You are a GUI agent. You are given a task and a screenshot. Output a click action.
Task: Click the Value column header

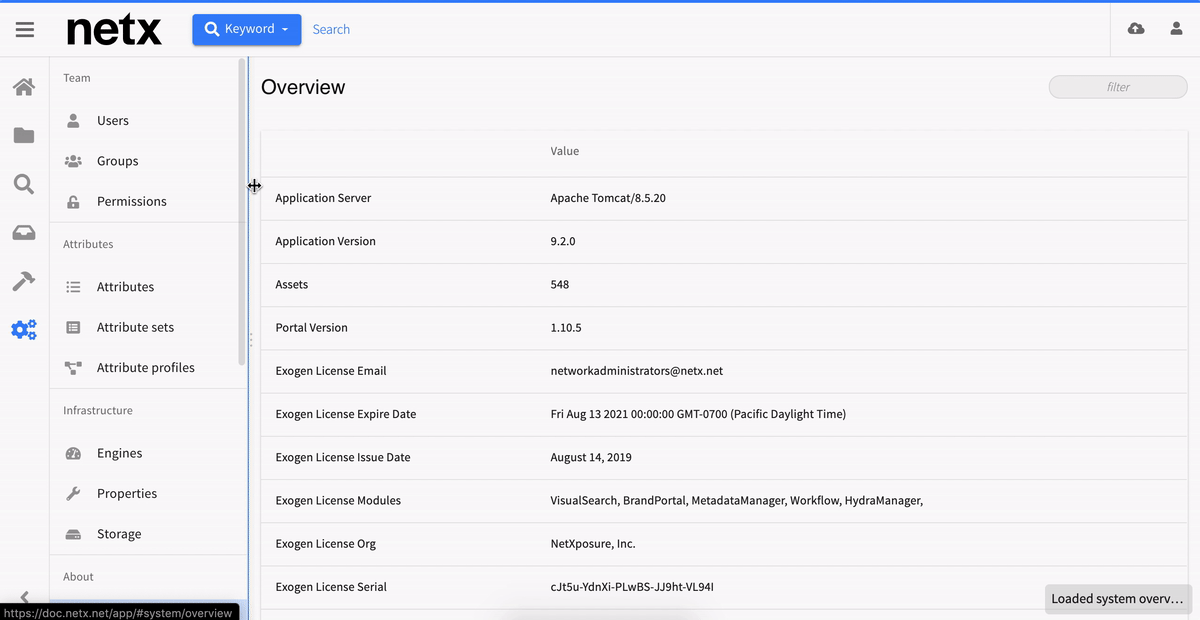click(x=565, y=151)
